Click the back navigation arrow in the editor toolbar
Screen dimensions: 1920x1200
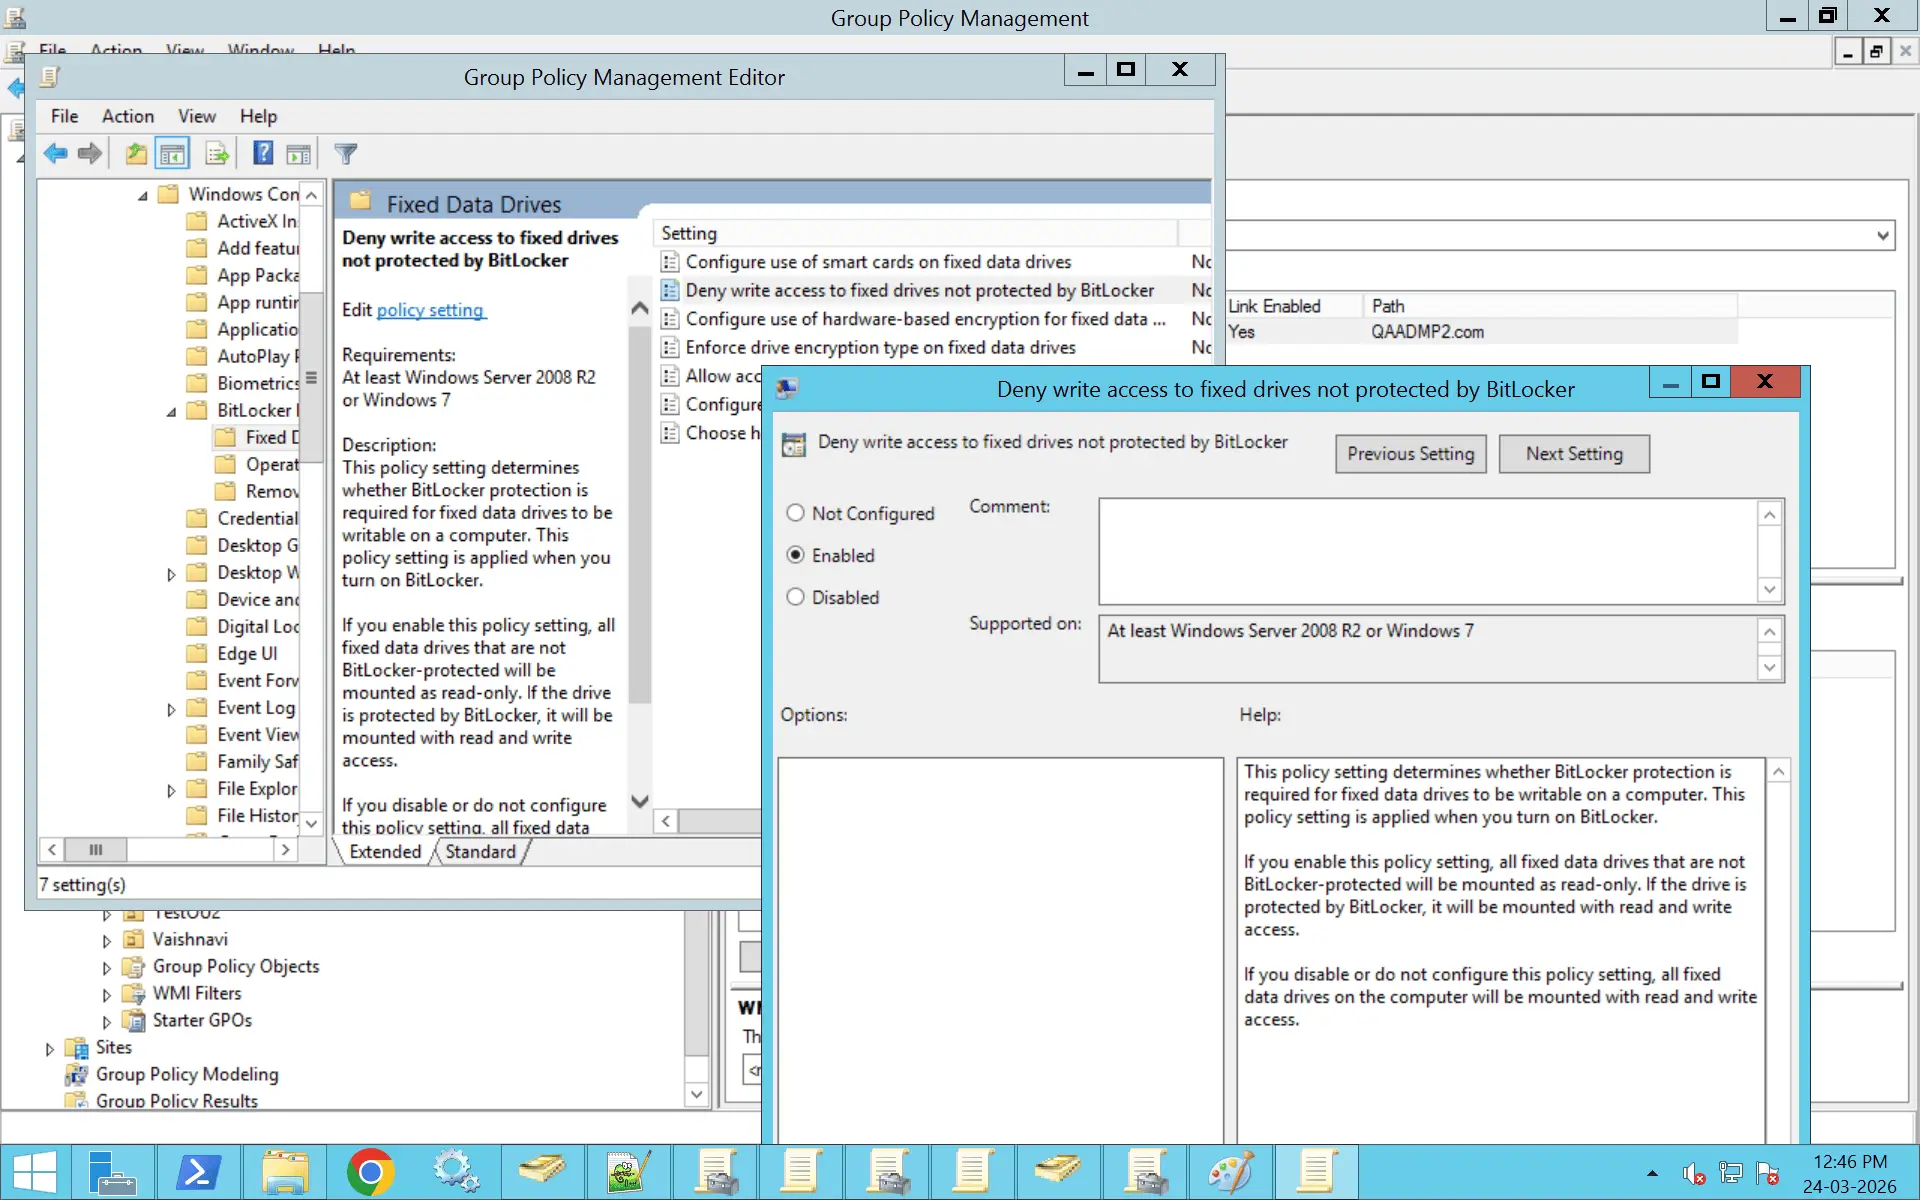(55, 153)
